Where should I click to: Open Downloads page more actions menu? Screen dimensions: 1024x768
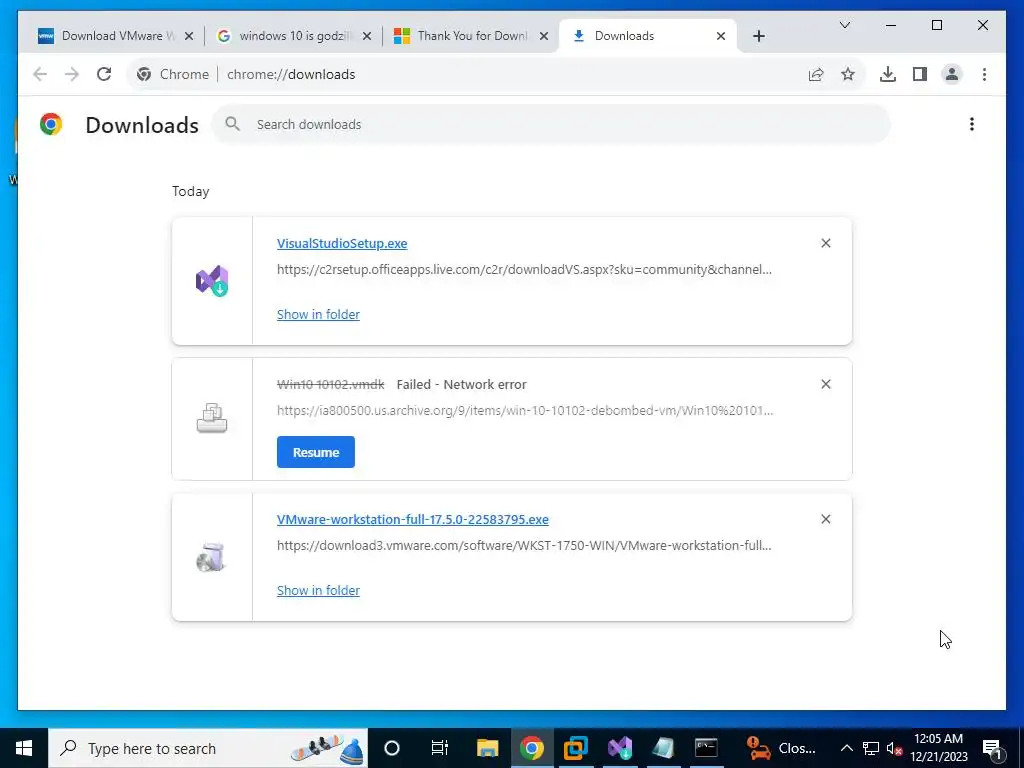pos(972,124)
